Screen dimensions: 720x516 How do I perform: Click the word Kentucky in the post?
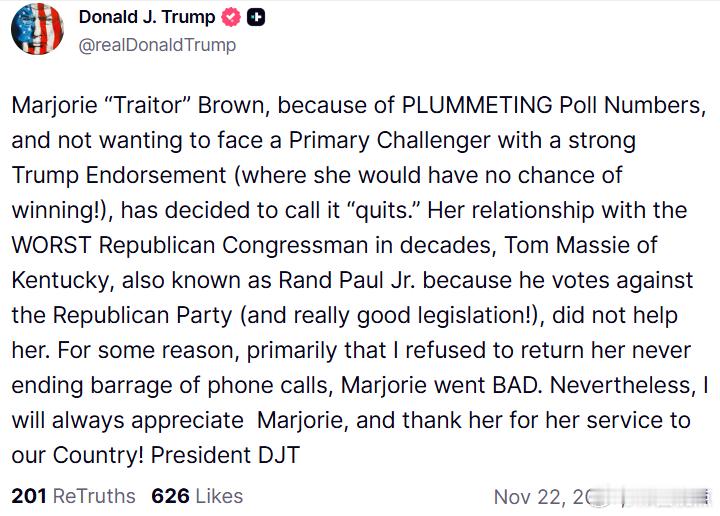(59, 280)
